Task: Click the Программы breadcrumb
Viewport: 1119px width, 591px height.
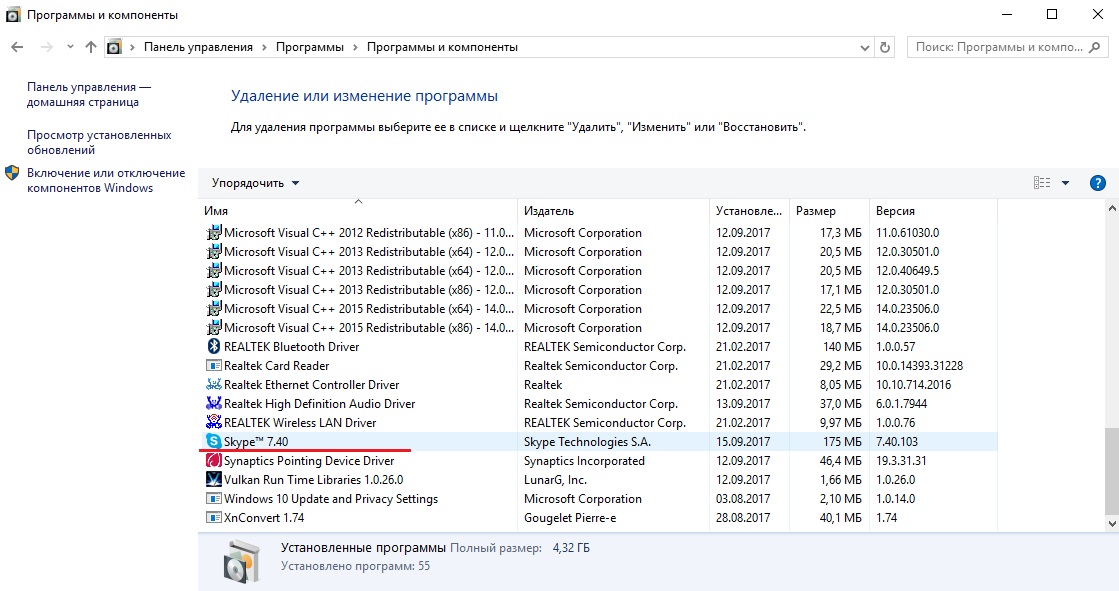Action: click(310, 47)
